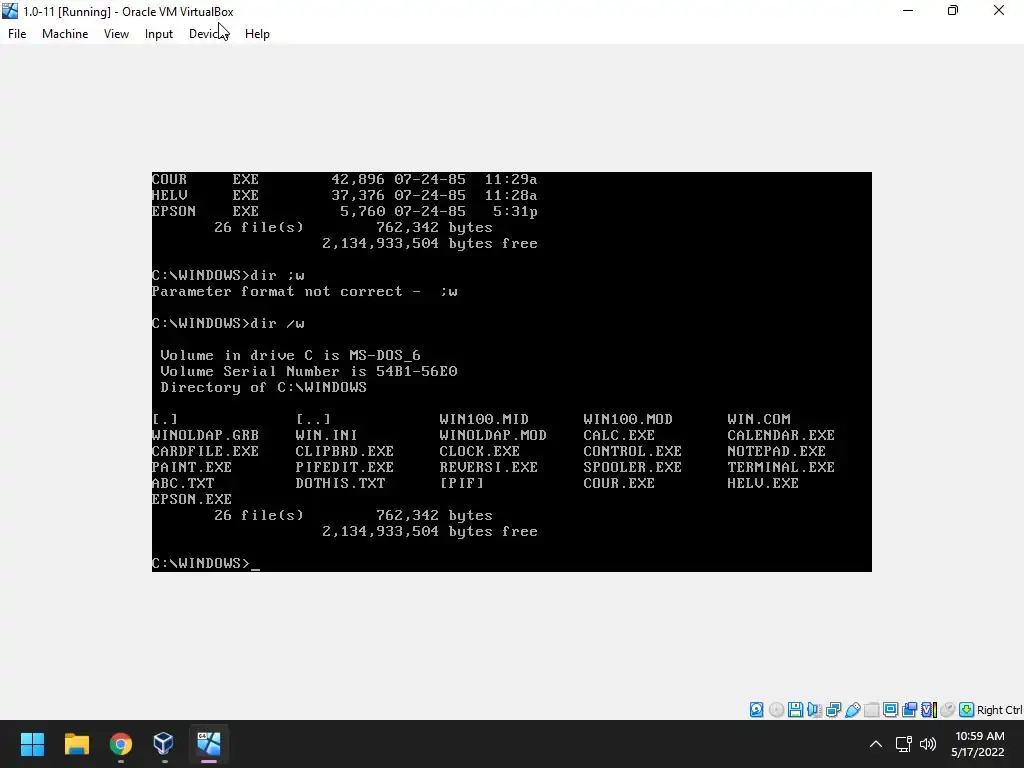Open File Explorer from the taskbar
The width and height of the screenshot is (1024, 768).
[76, 744]
